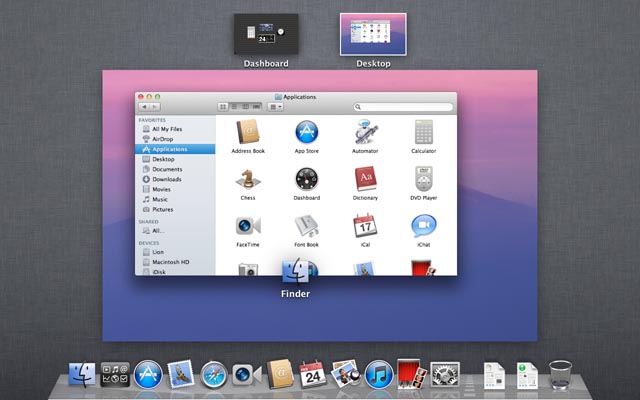Open Photo Booth from the Dock
640x400 pixels.
(x=412, y=374)
